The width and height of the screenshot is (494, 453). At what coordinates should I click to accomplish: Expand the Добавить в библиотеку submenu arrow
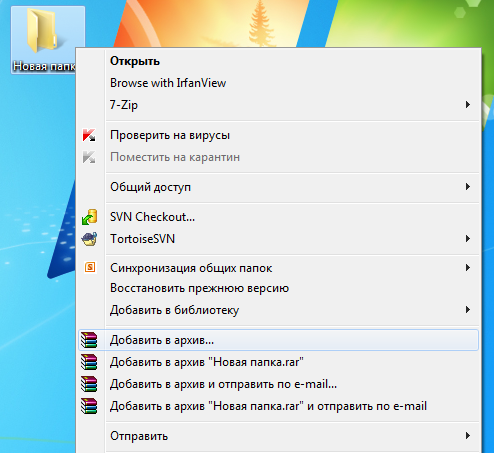468,310
